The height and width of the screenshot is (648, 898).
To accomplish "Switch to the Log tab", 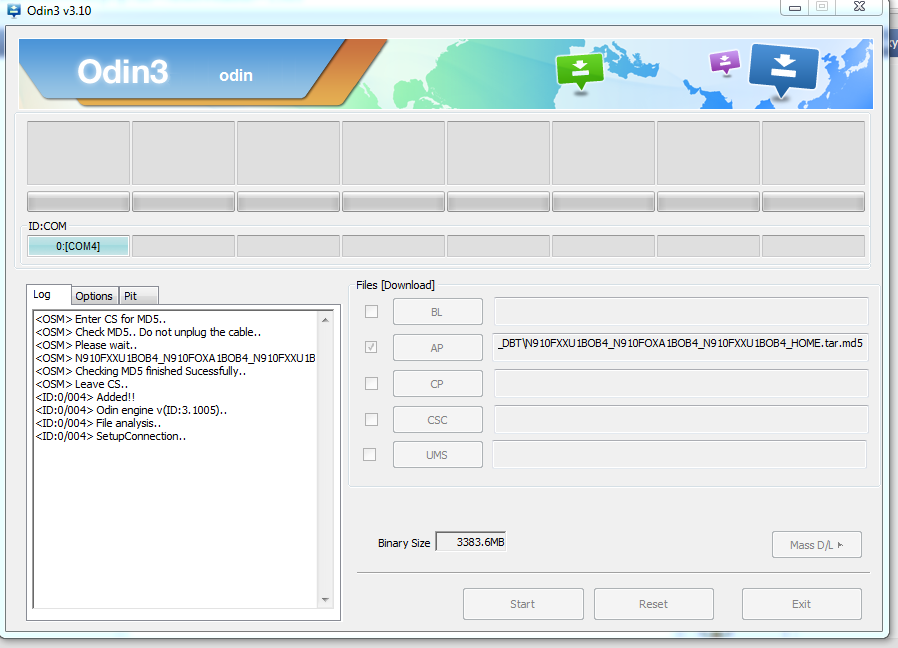I will pyautogui.click(x=48, y=294).
